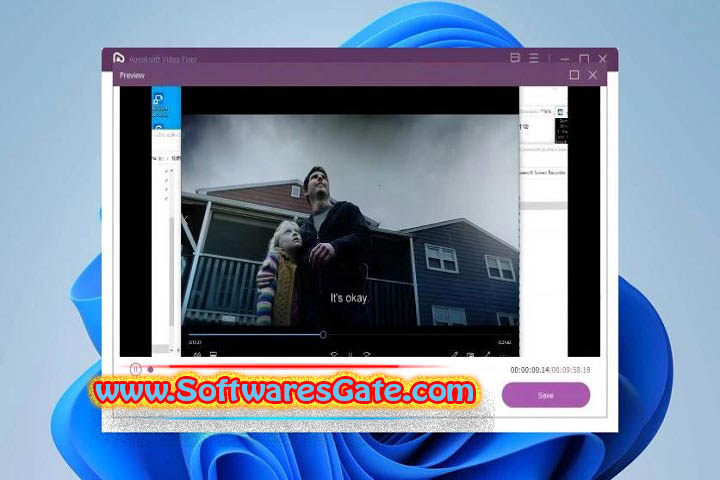Screen dimensions: 720x480
Task: Click the video preview showing "It's okay."
Action: coord(360,221)
